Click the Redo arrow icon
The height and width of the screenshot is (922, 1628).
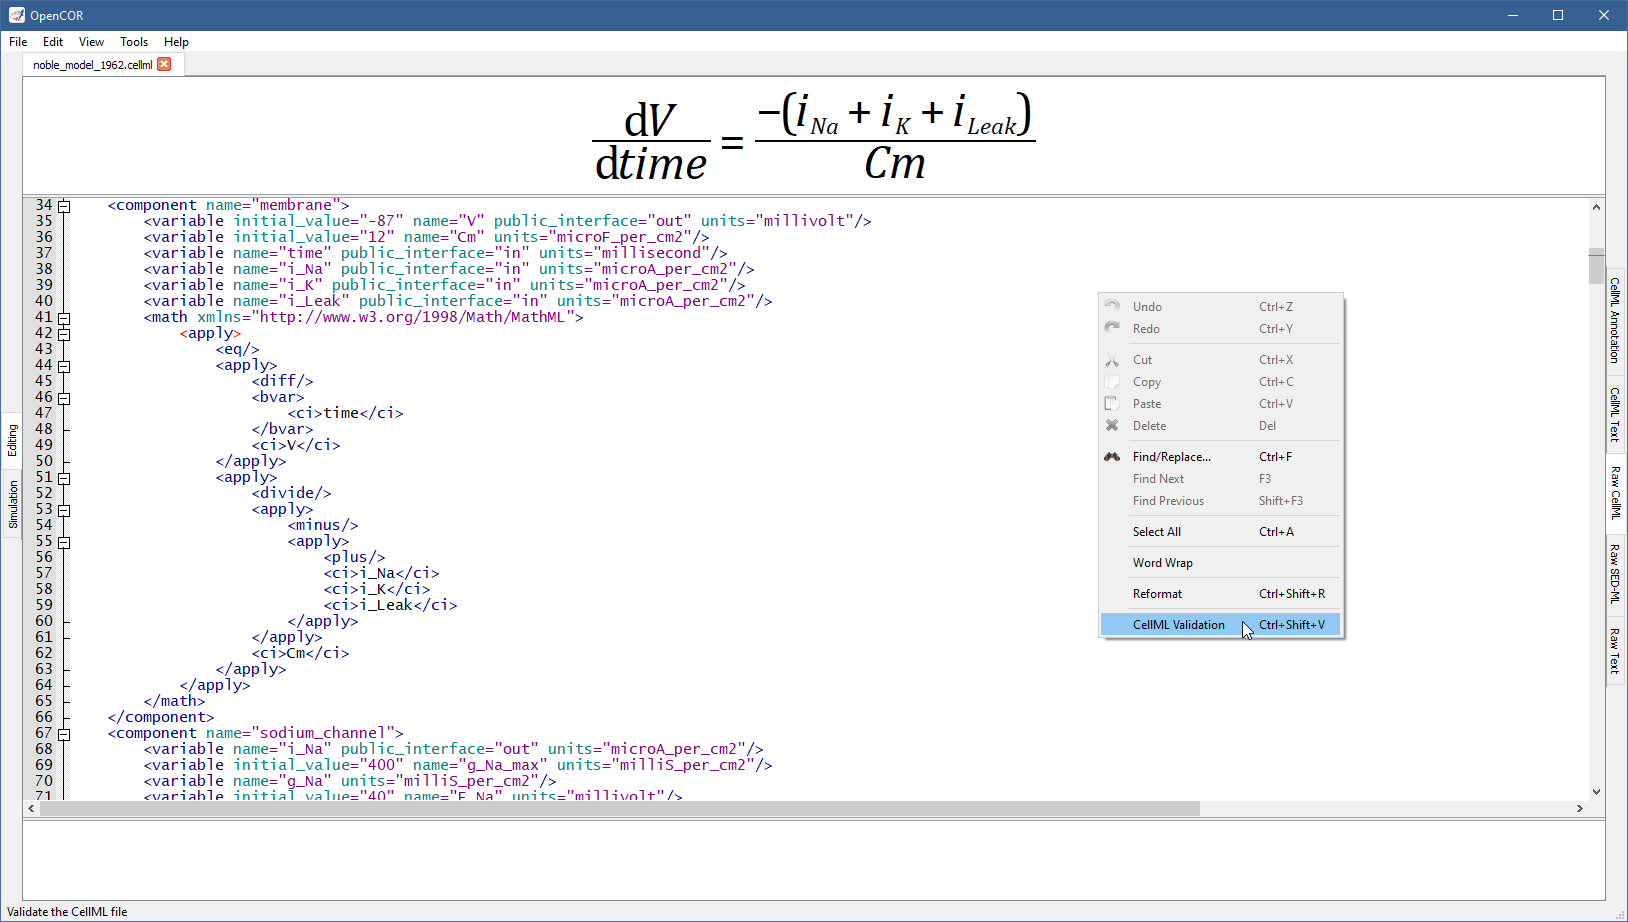tap(1112, 328)
